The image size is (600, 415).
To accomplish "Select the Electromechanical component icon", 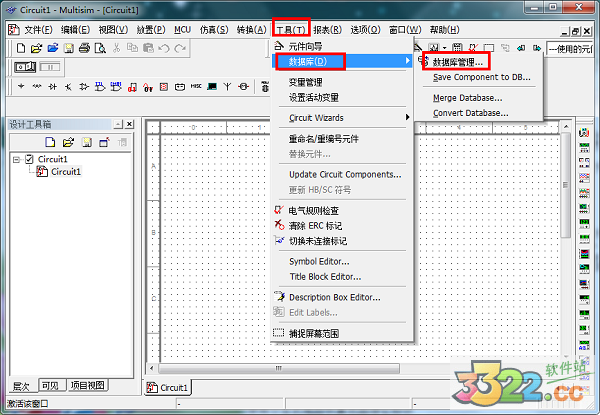I will point(243,87).
